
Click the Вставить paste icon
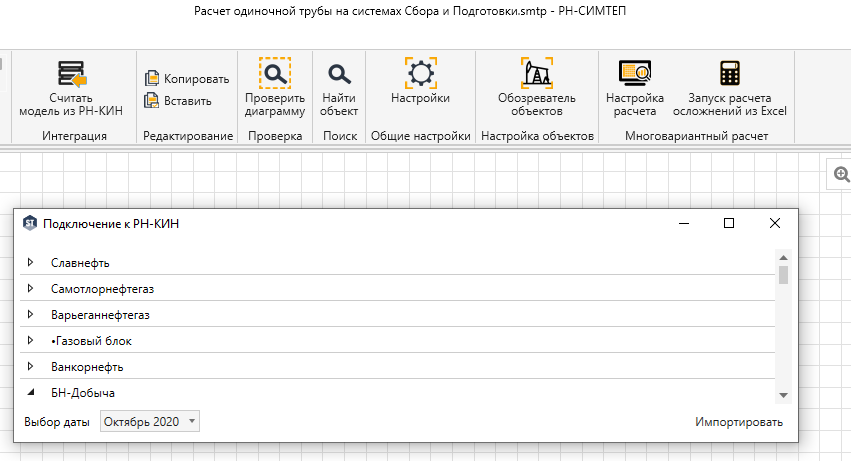151,100
